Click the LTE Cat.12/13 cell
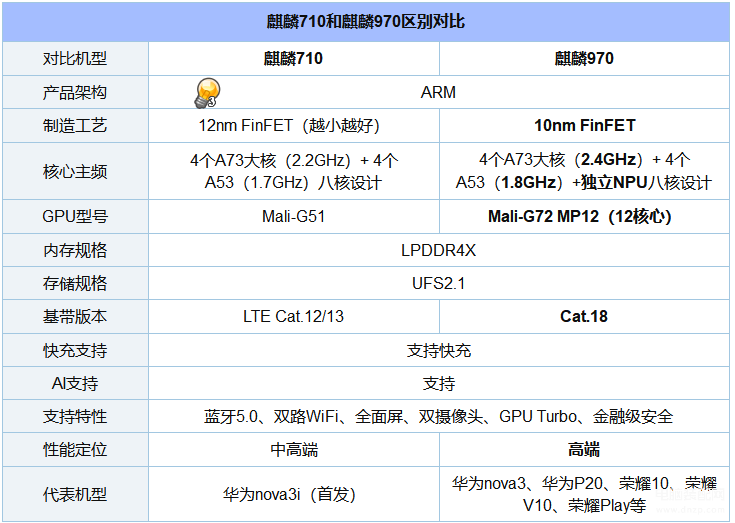This screenshot has height=523, width=735. pos(293,317)
